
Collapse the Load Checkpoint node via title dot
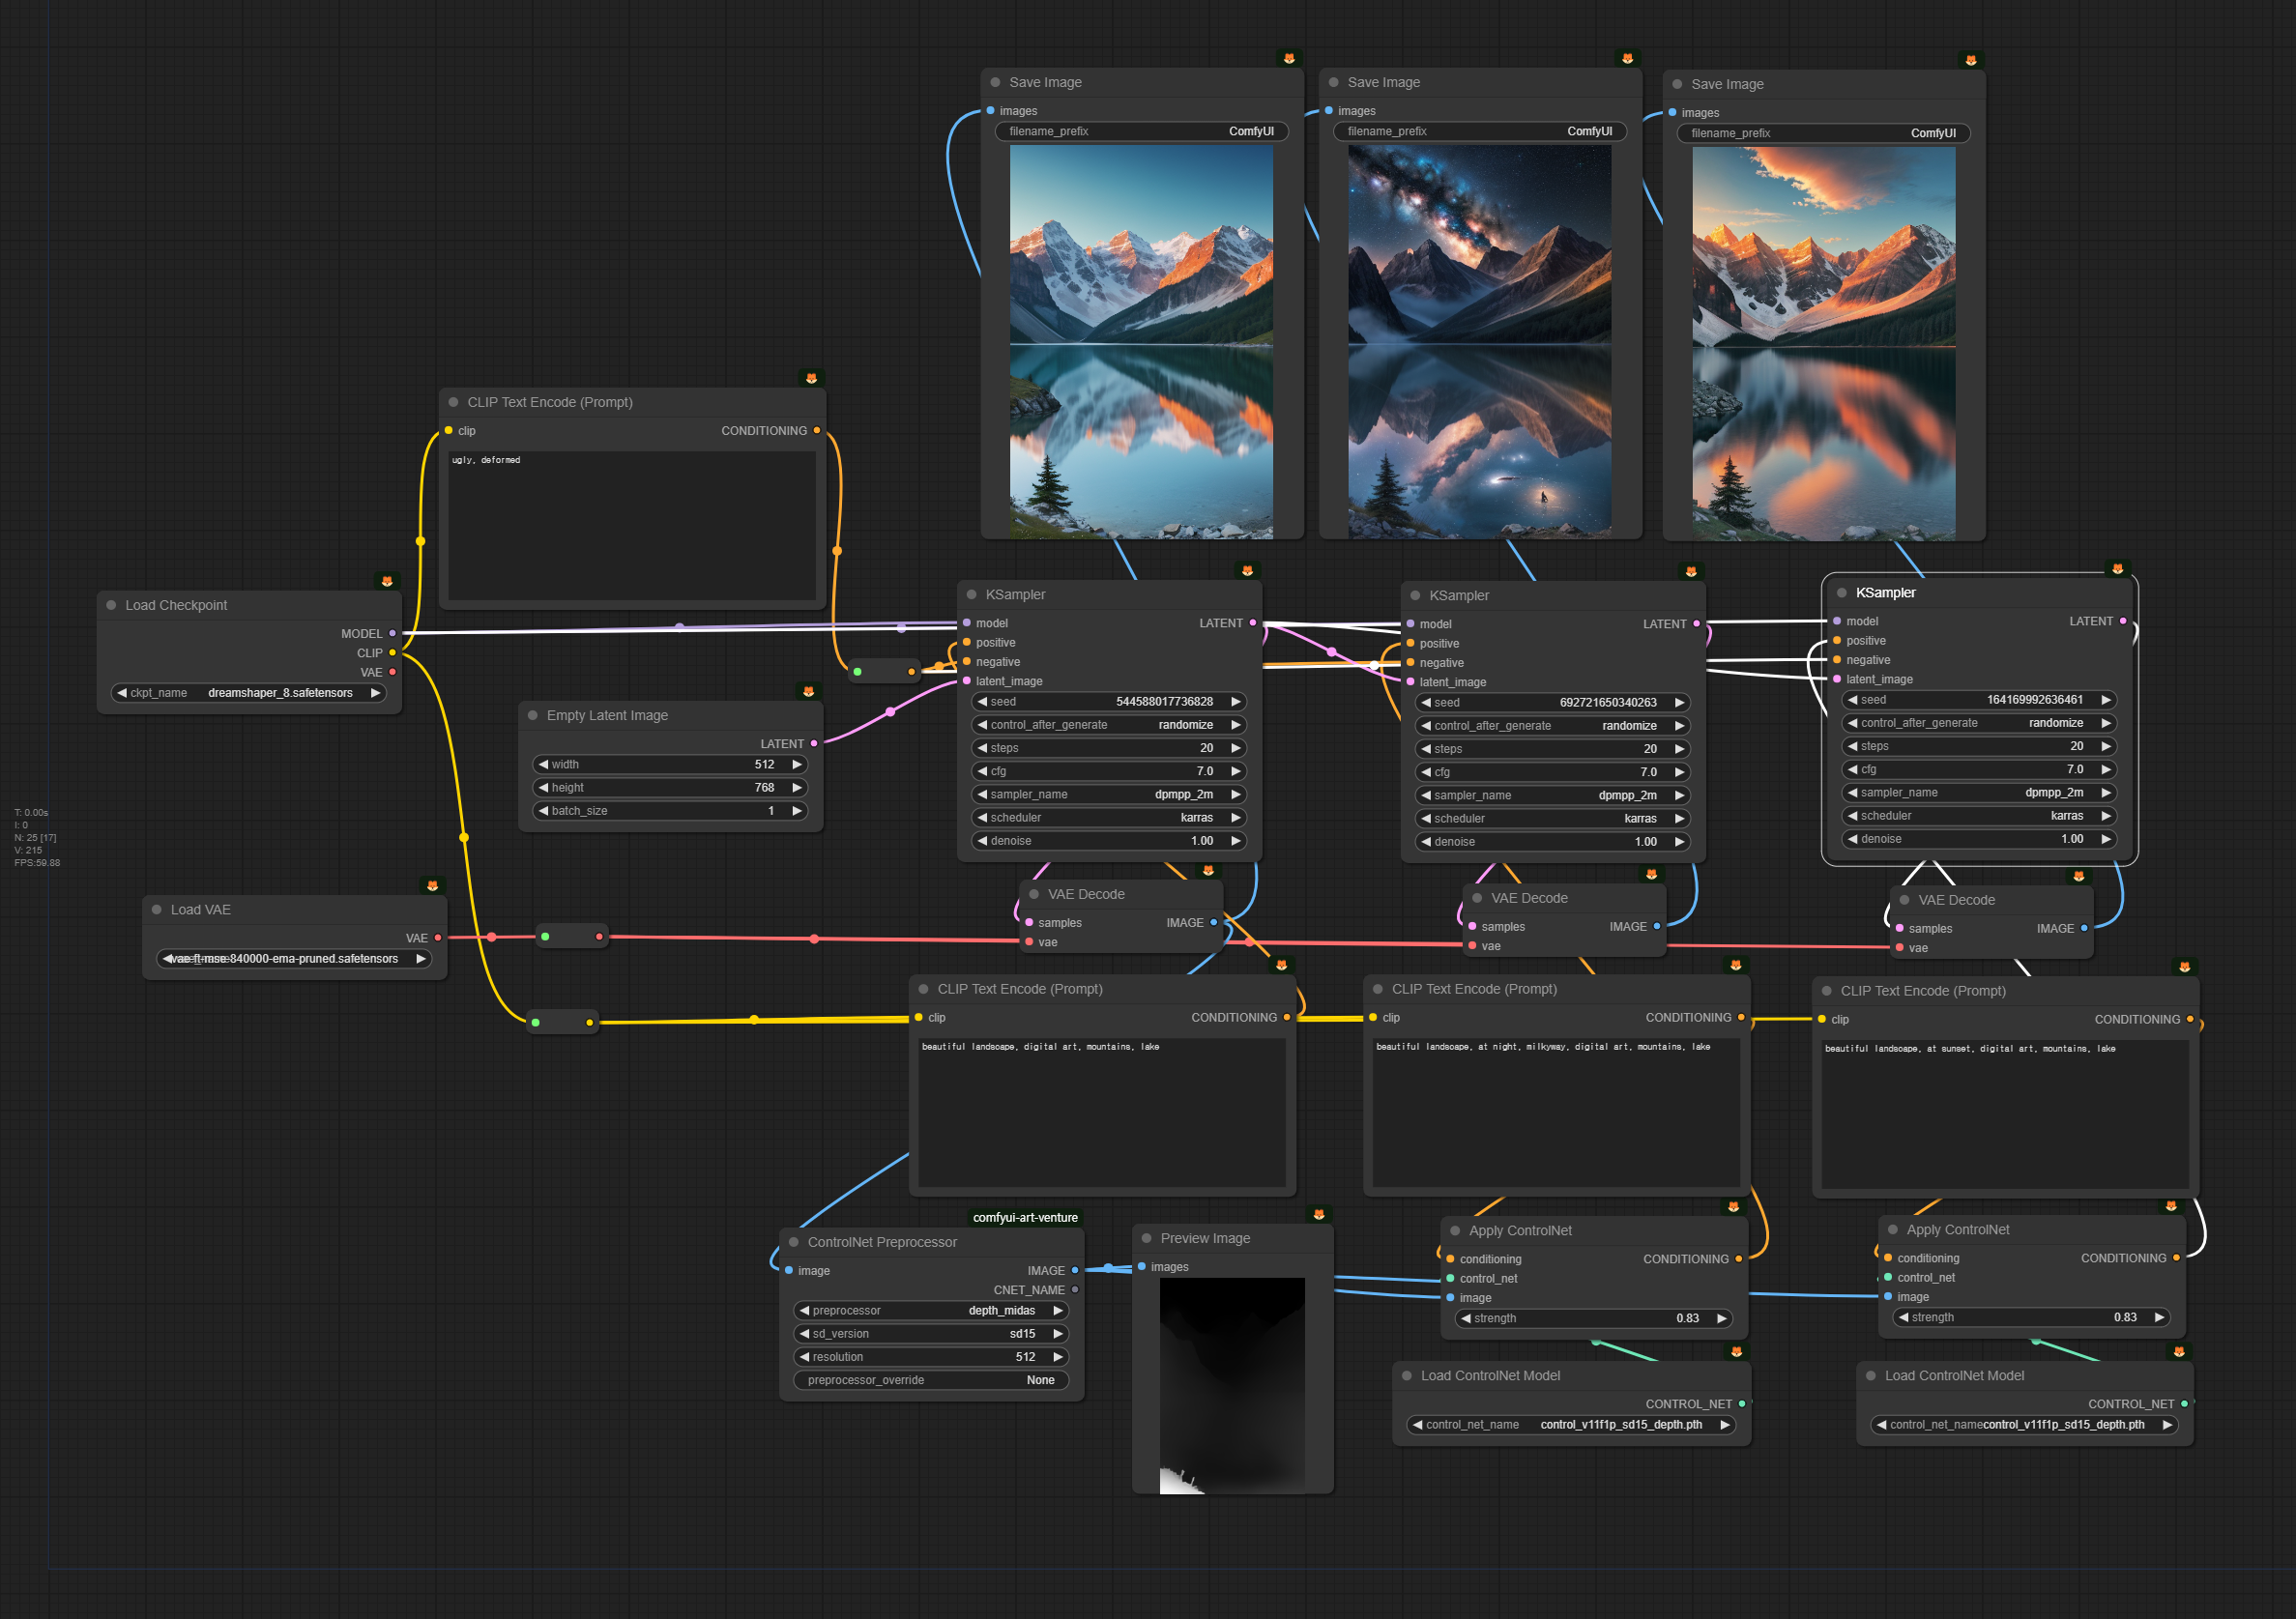tap(112, 605)
